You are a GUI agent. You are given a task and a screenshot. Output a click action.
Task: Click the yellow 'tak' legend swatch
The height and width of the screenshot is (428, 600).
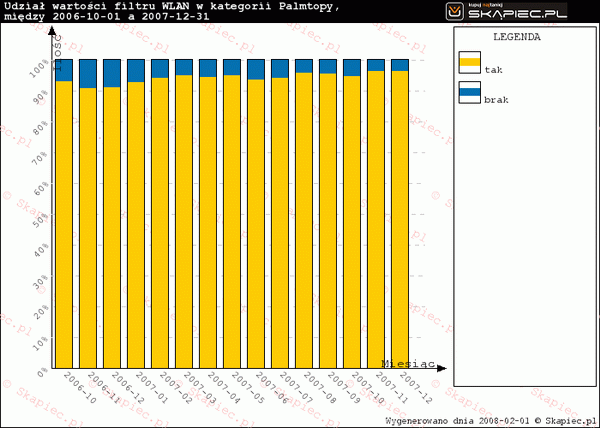(470, 62)
